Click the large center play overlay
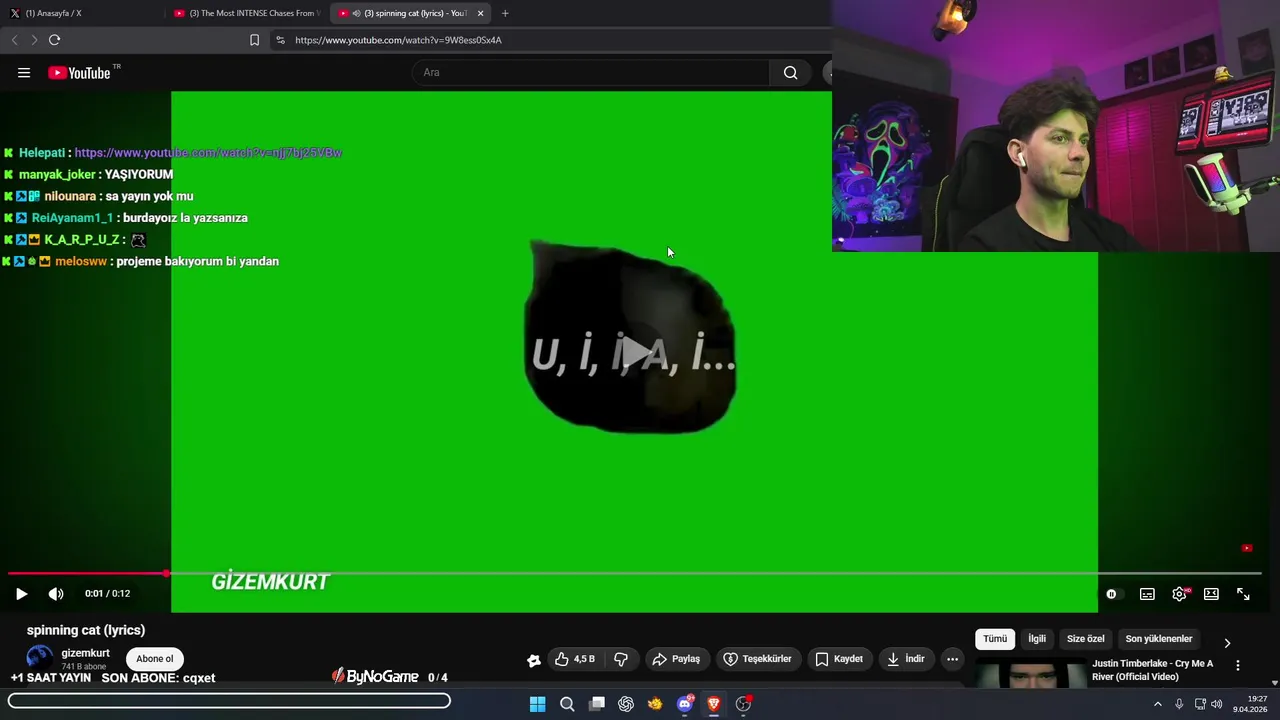 pos(635,352)
